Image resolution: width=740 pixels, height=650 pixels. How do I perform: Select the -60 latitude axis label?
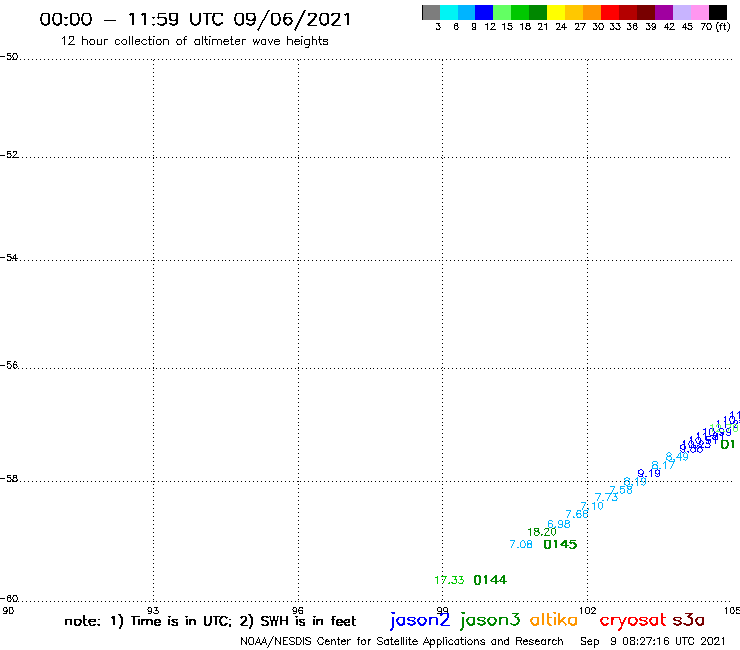point(9,599)
